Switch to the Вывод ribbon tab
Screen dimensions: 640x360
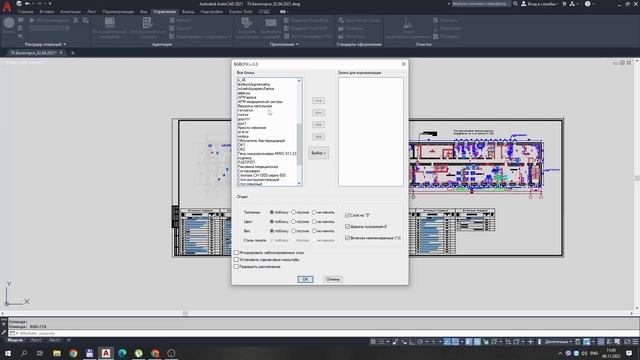188,12
